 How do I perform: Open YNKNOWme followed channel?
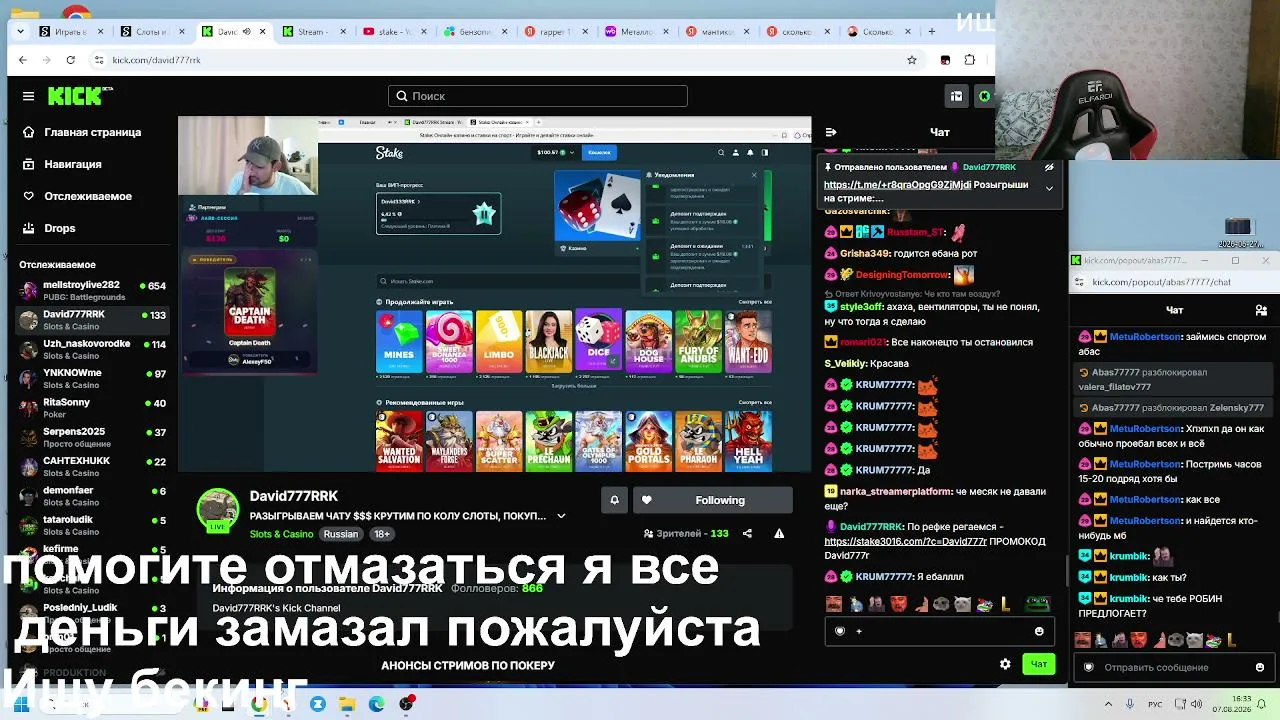[92, 378]
